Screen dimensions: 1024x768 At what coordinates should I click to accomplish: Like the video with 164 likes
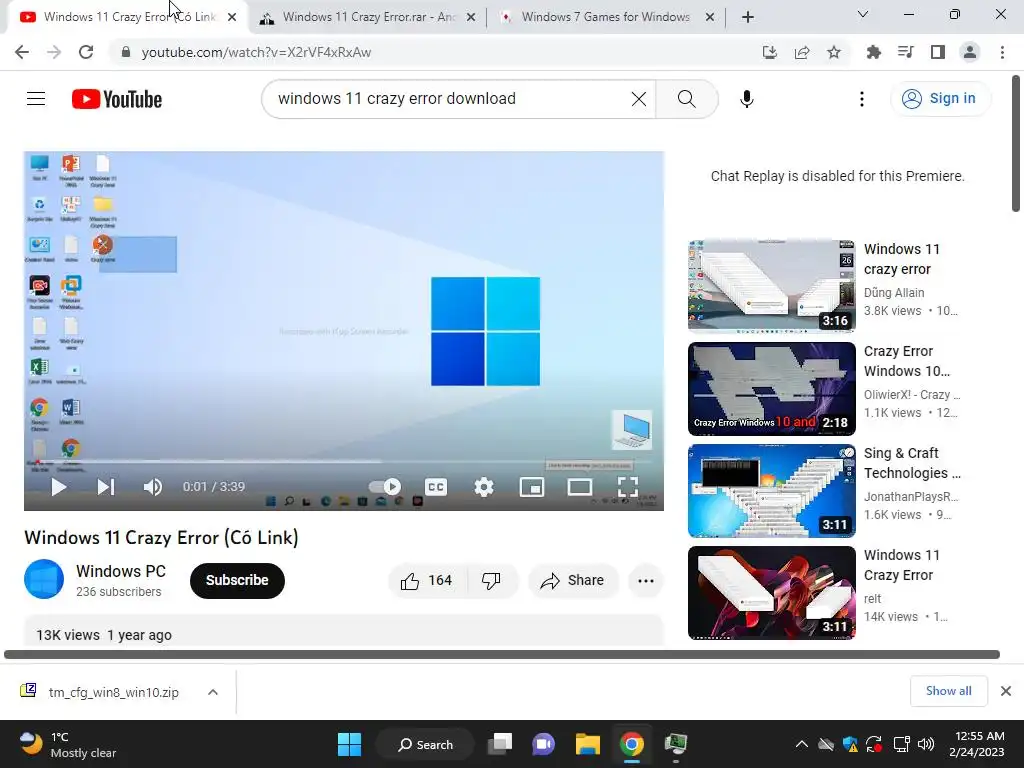[428, 581]
